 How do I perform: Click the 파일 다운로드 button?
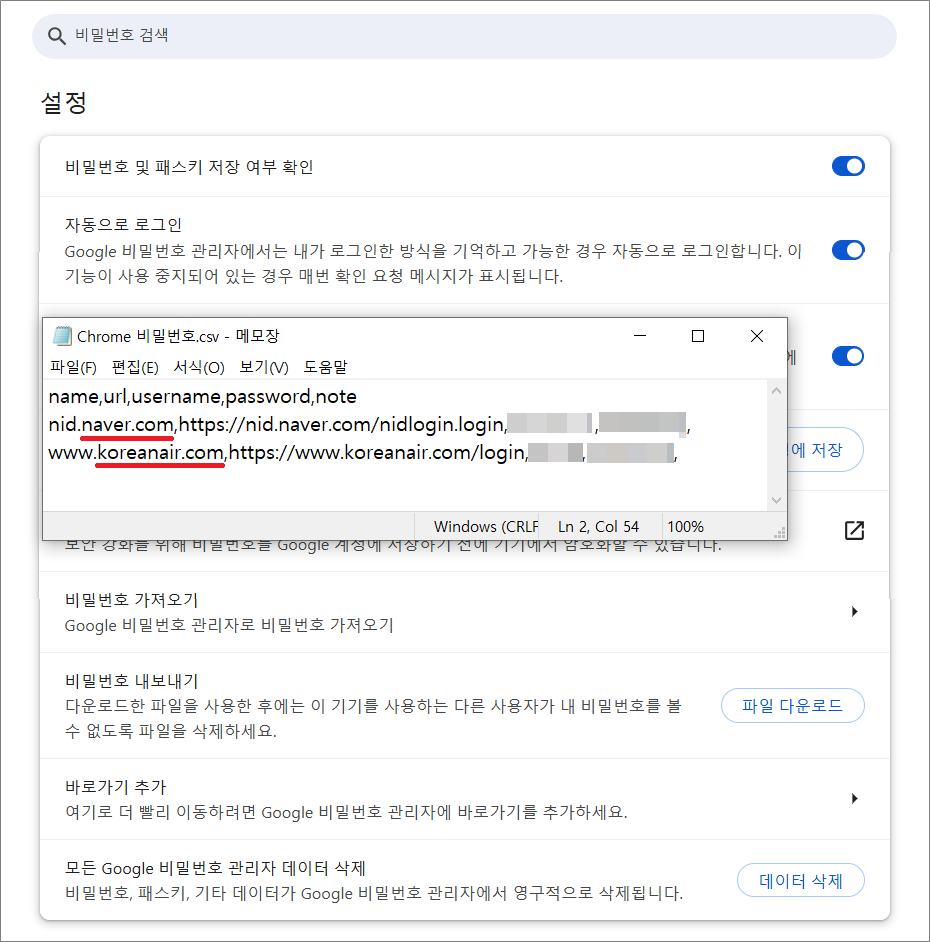(x=792, y=705)
